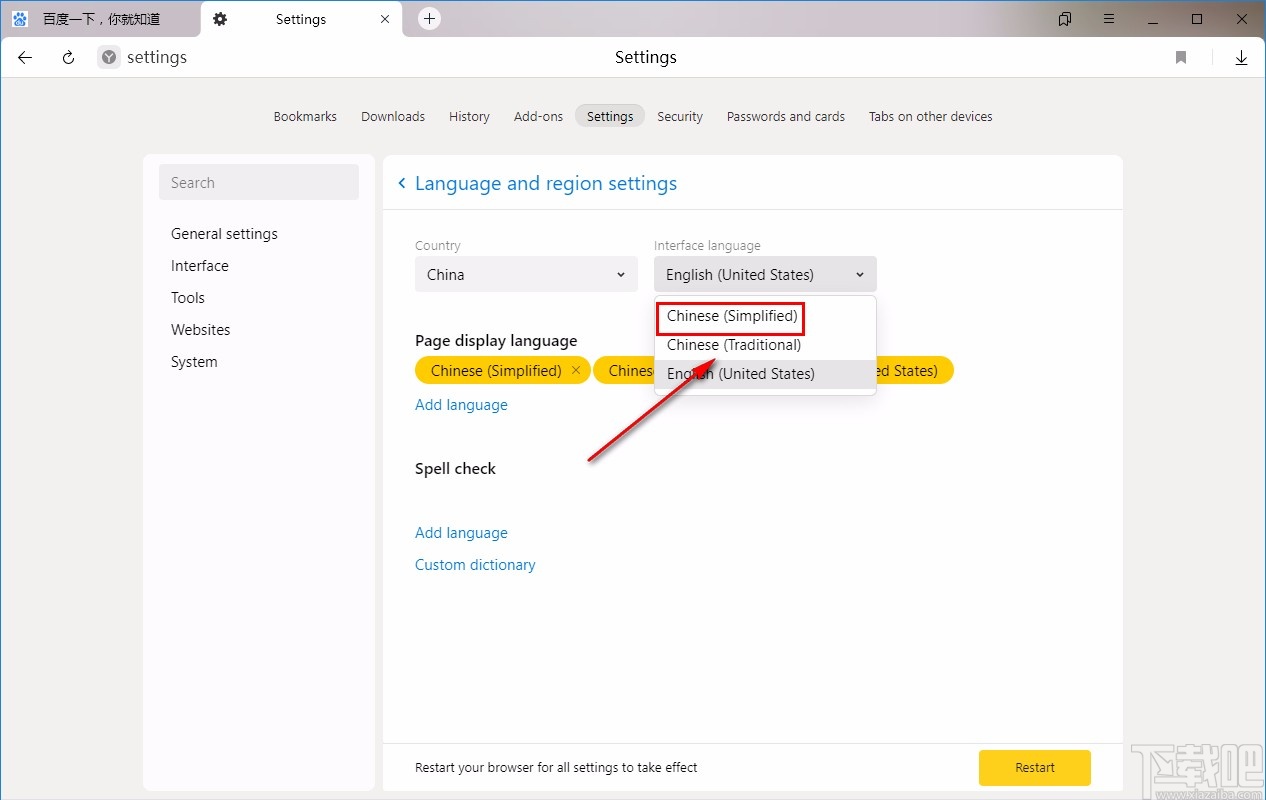Close the Settings tab

(x=385, y=19)
